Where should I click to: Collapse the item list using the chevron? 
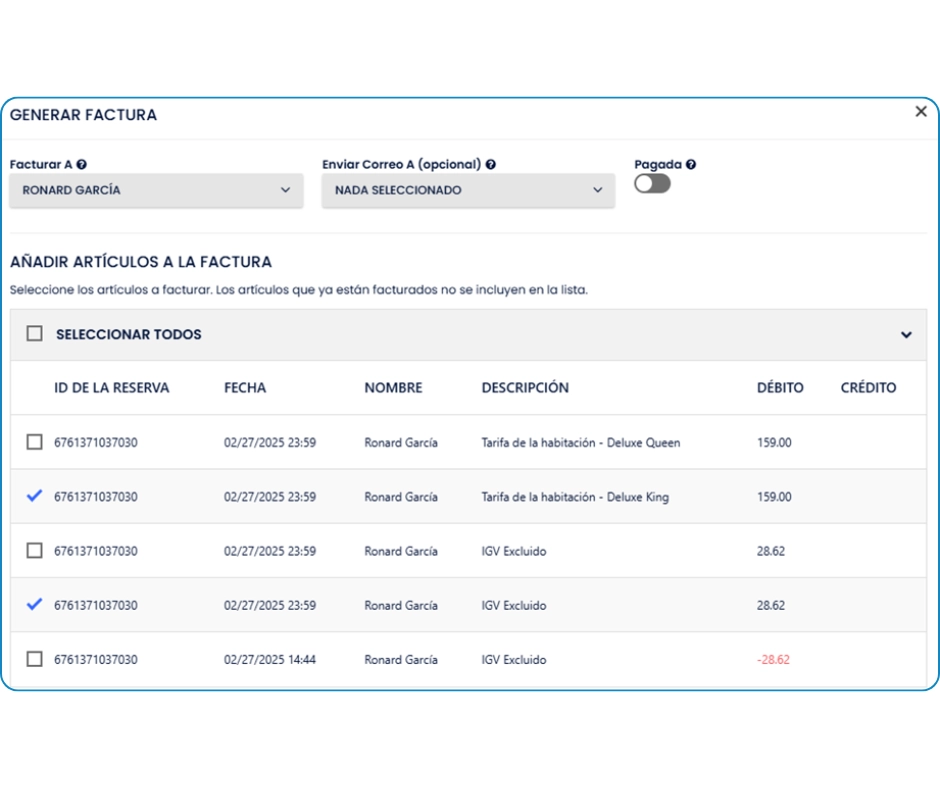[906, 335]
